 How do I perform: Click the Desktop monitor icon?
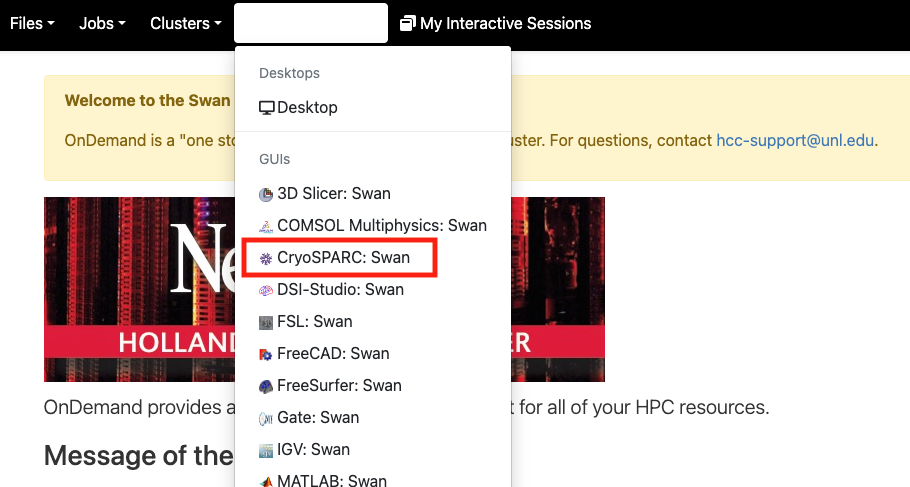click(x=266, y=108)
